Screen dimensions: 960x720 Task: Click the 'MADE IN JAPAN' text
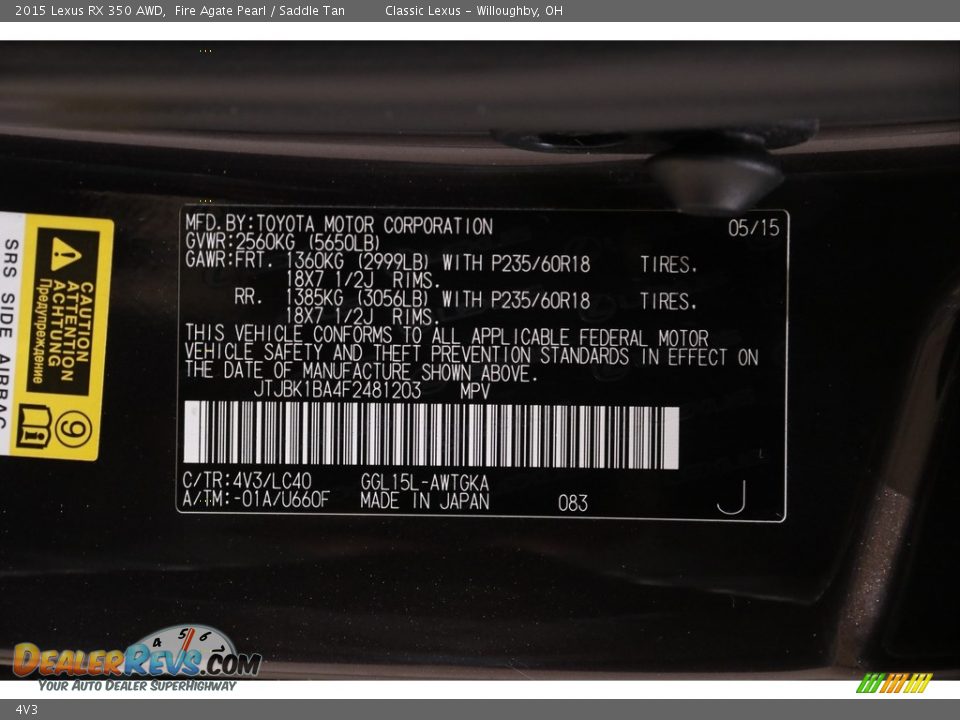click(x=424, y=501)
